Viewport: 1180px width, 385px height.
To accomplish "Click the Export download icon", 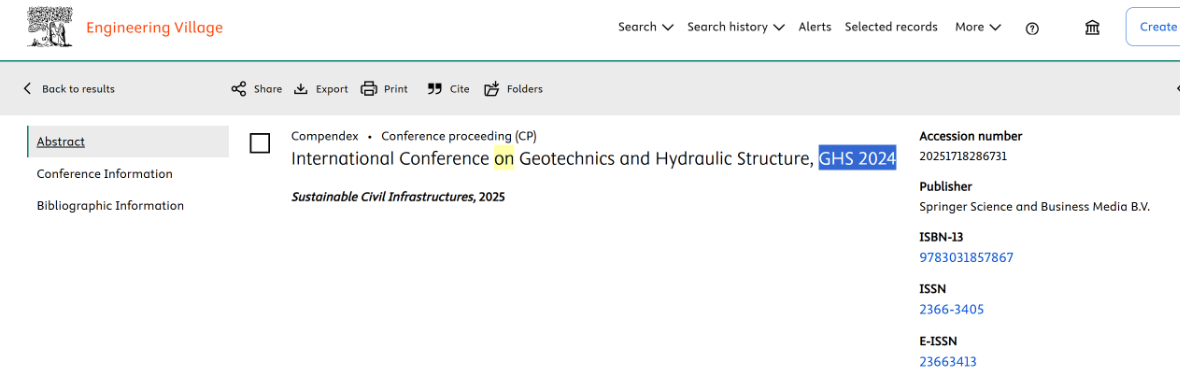I will [x=301, y=89].
